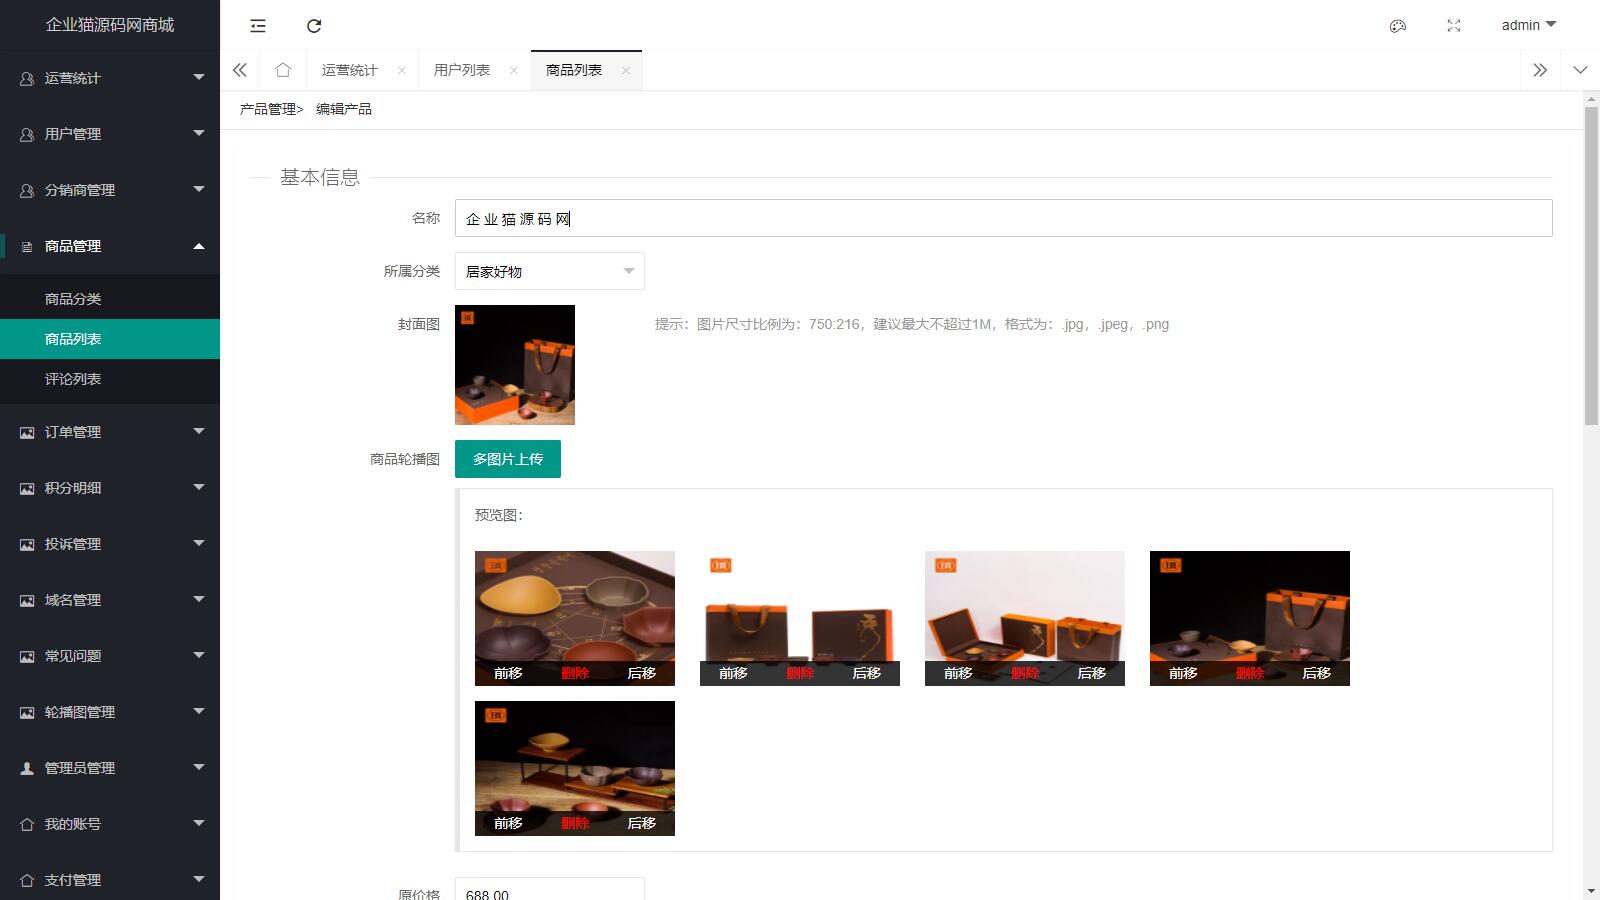Open 评论列表 in the sidebar
The image size is (1600, 900).
pyautogui.click(x=73, y=379)
